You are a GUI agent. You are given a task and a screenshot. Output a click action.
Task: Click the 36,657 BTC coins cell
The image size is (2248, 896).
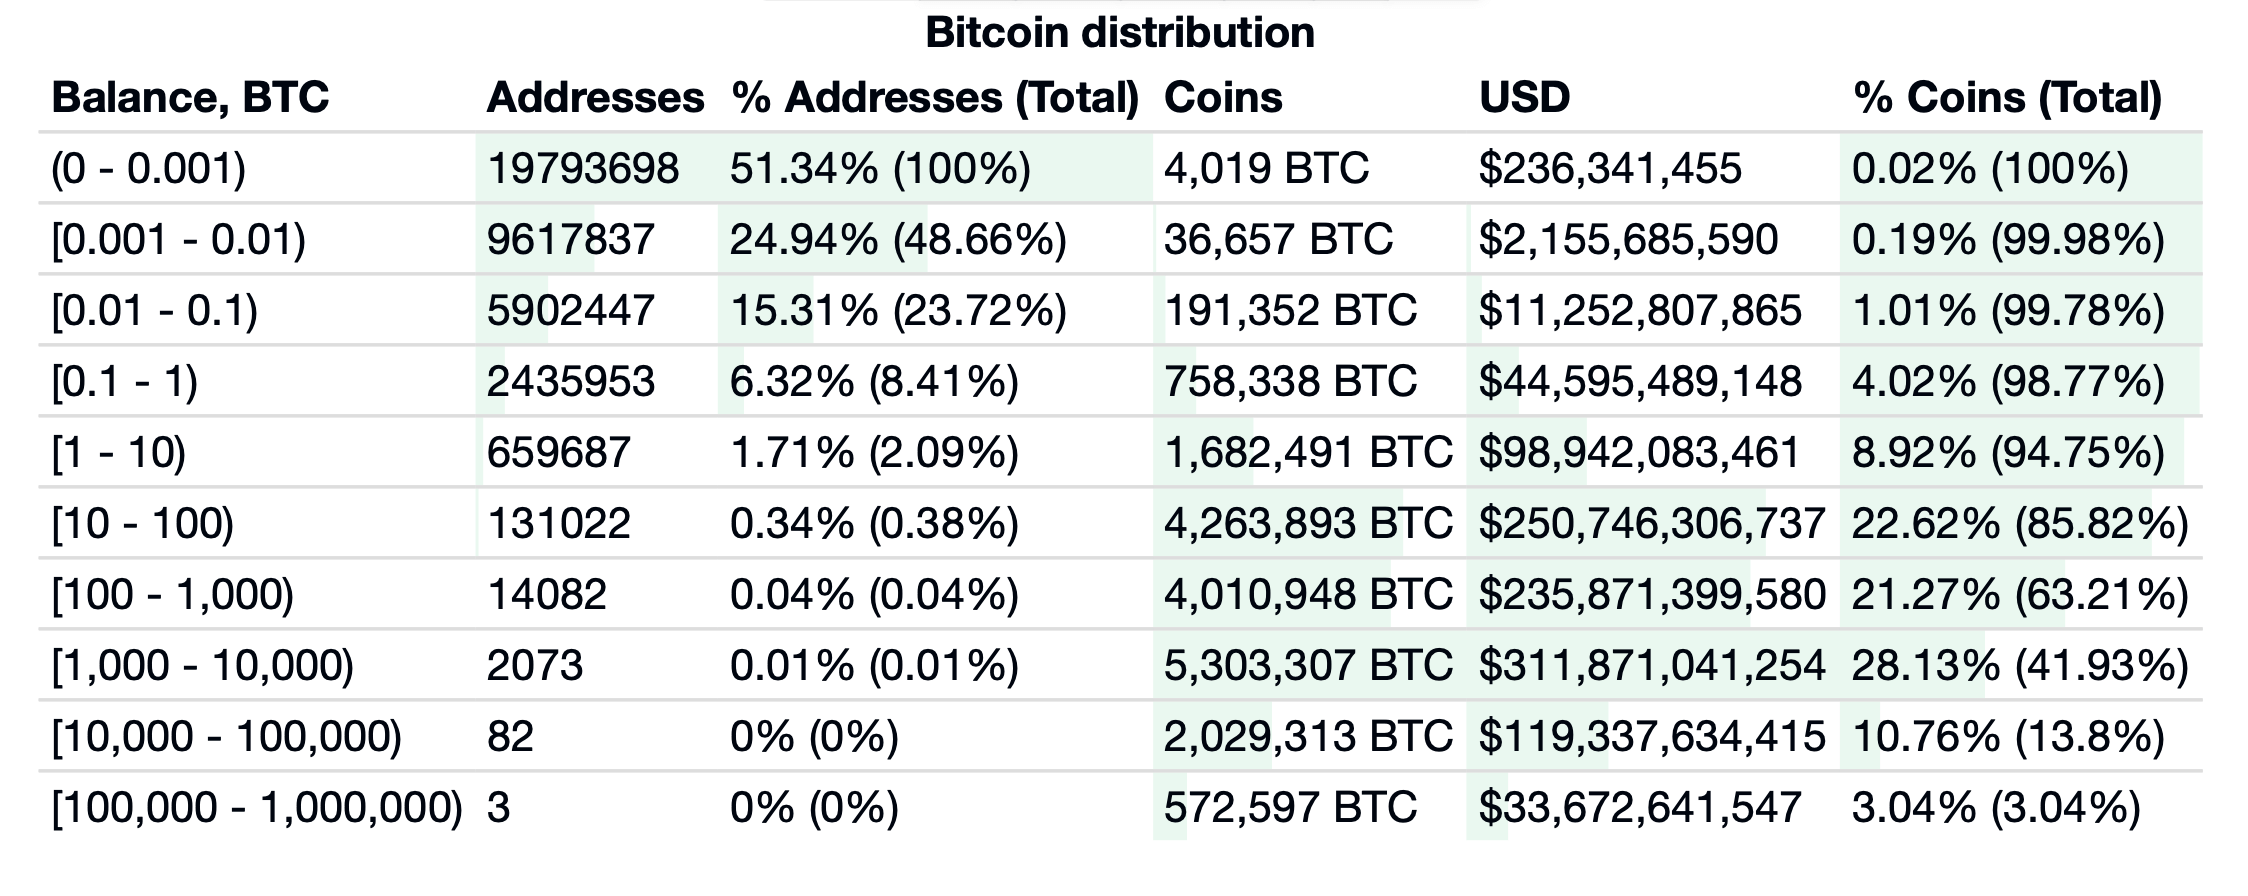tap(1278, 240)
